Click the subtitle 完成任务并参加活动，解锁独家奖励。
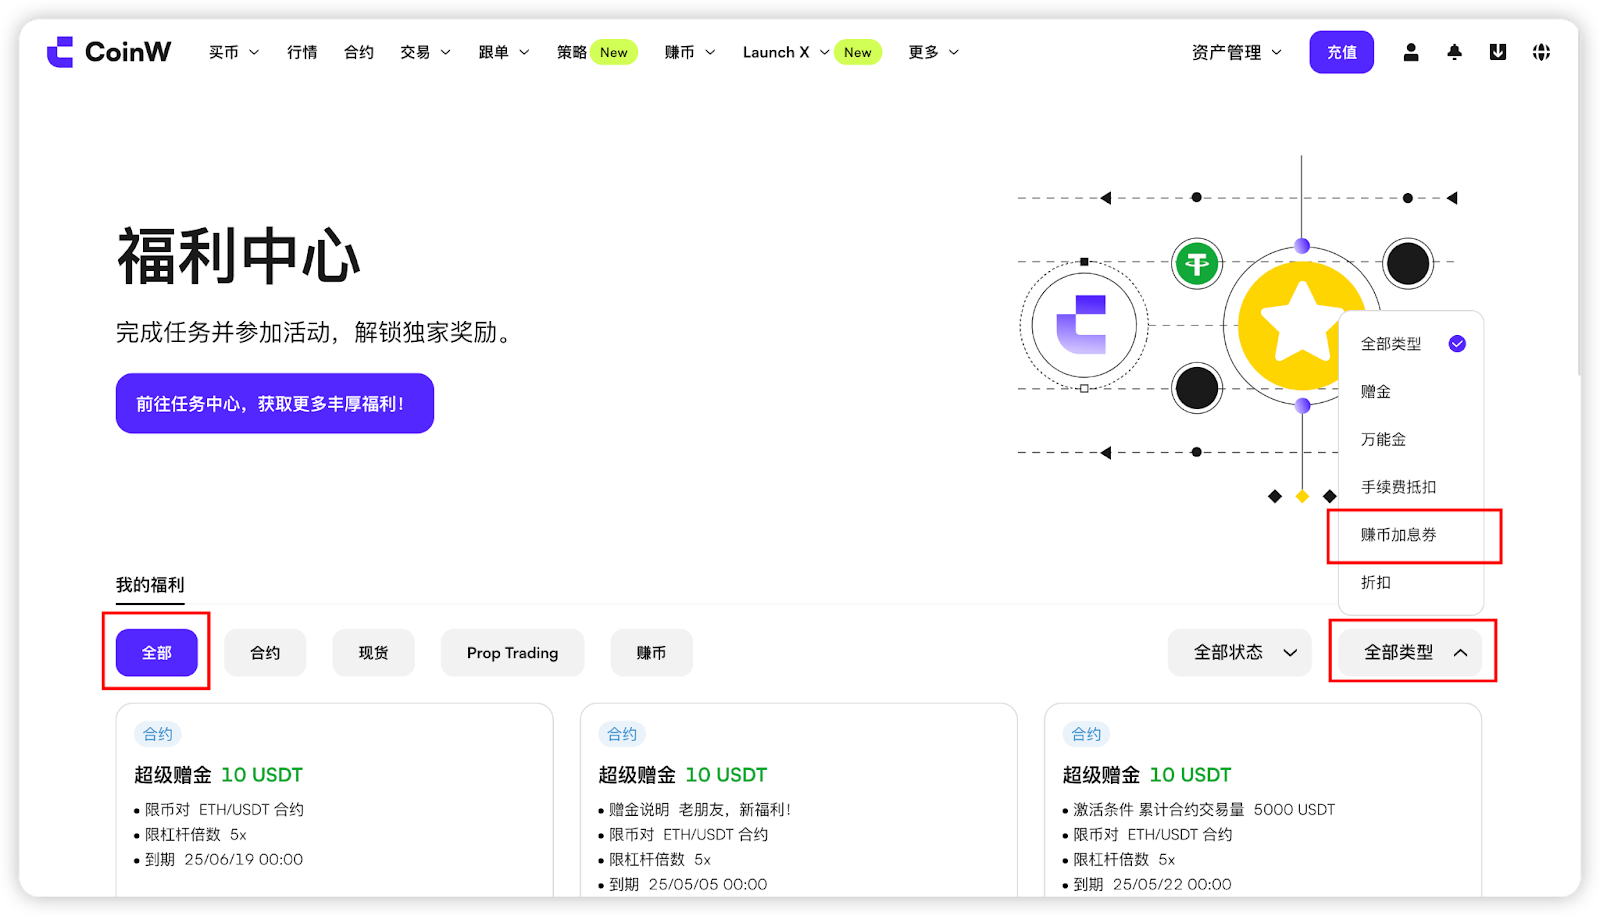The width and height of the screenshot is (1600, 916). [x=317, y=332]
